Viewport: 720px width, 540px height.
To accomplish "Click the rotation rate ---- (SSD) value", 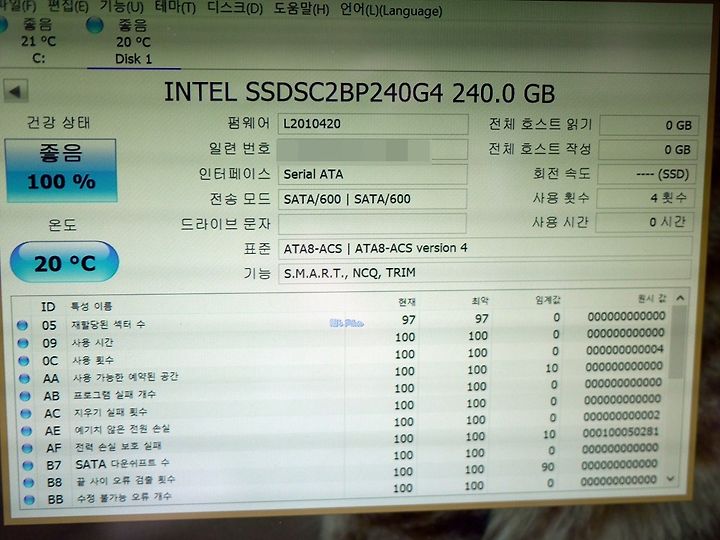I will click(x=647, y=174).
